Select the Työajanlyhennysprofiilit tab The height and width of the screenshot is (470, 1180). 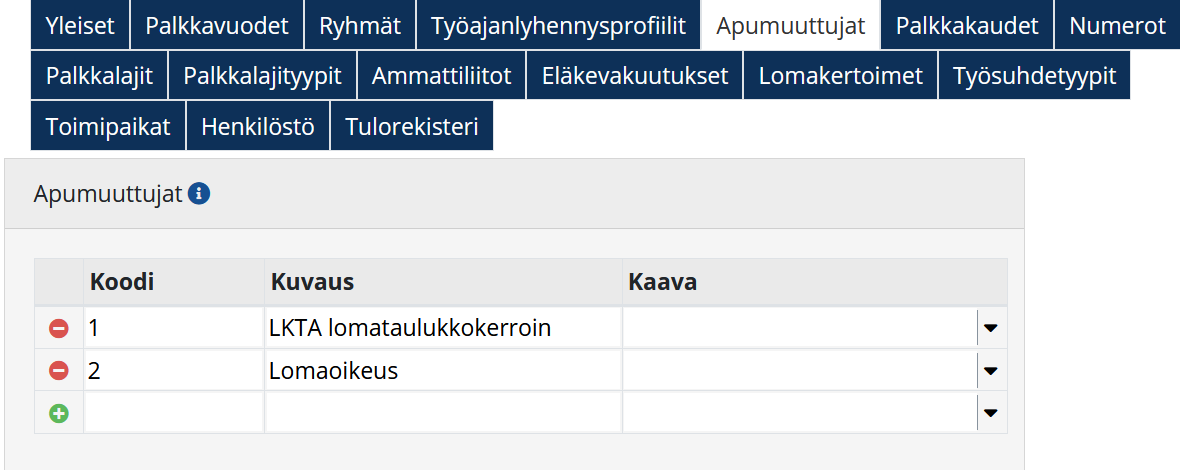pos(558,25)
